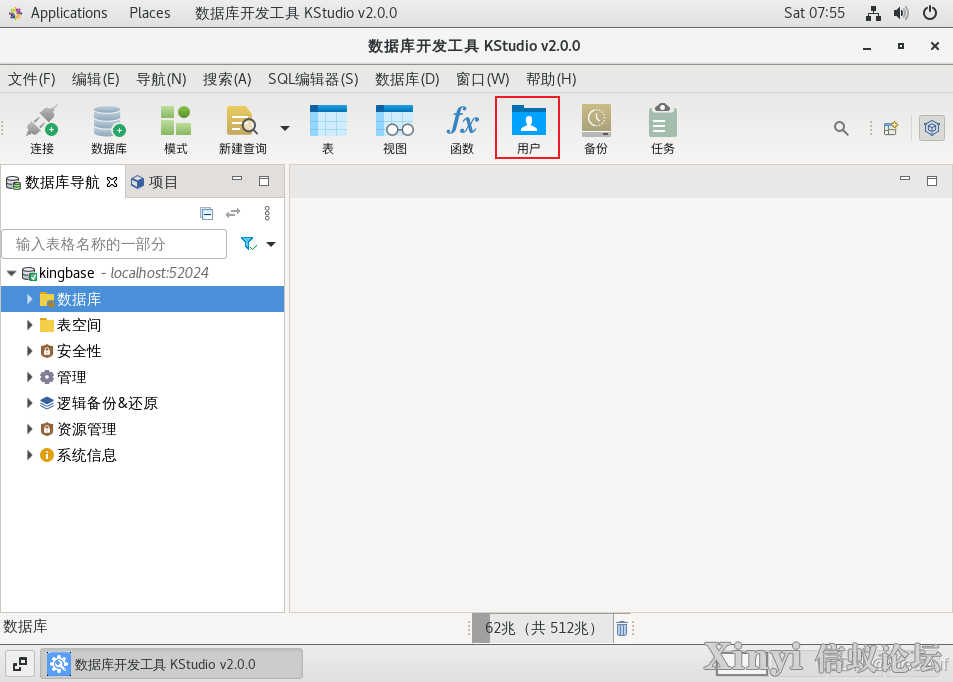Expand the 安全性 node
The image size is (953, 682).
[29, 351]
